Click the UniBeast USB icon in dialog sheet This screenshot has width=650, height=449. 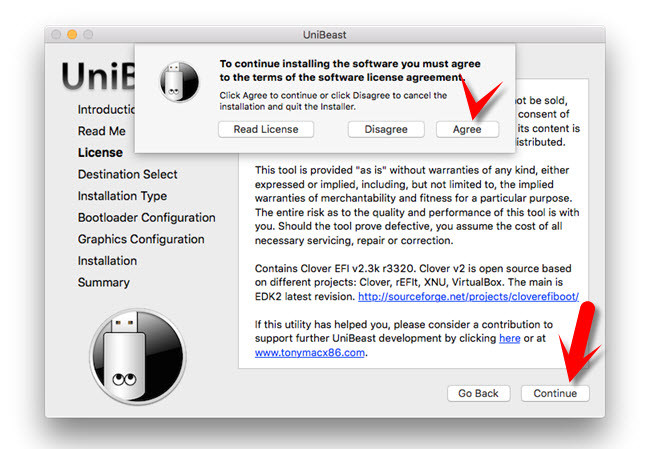[179, 82]
